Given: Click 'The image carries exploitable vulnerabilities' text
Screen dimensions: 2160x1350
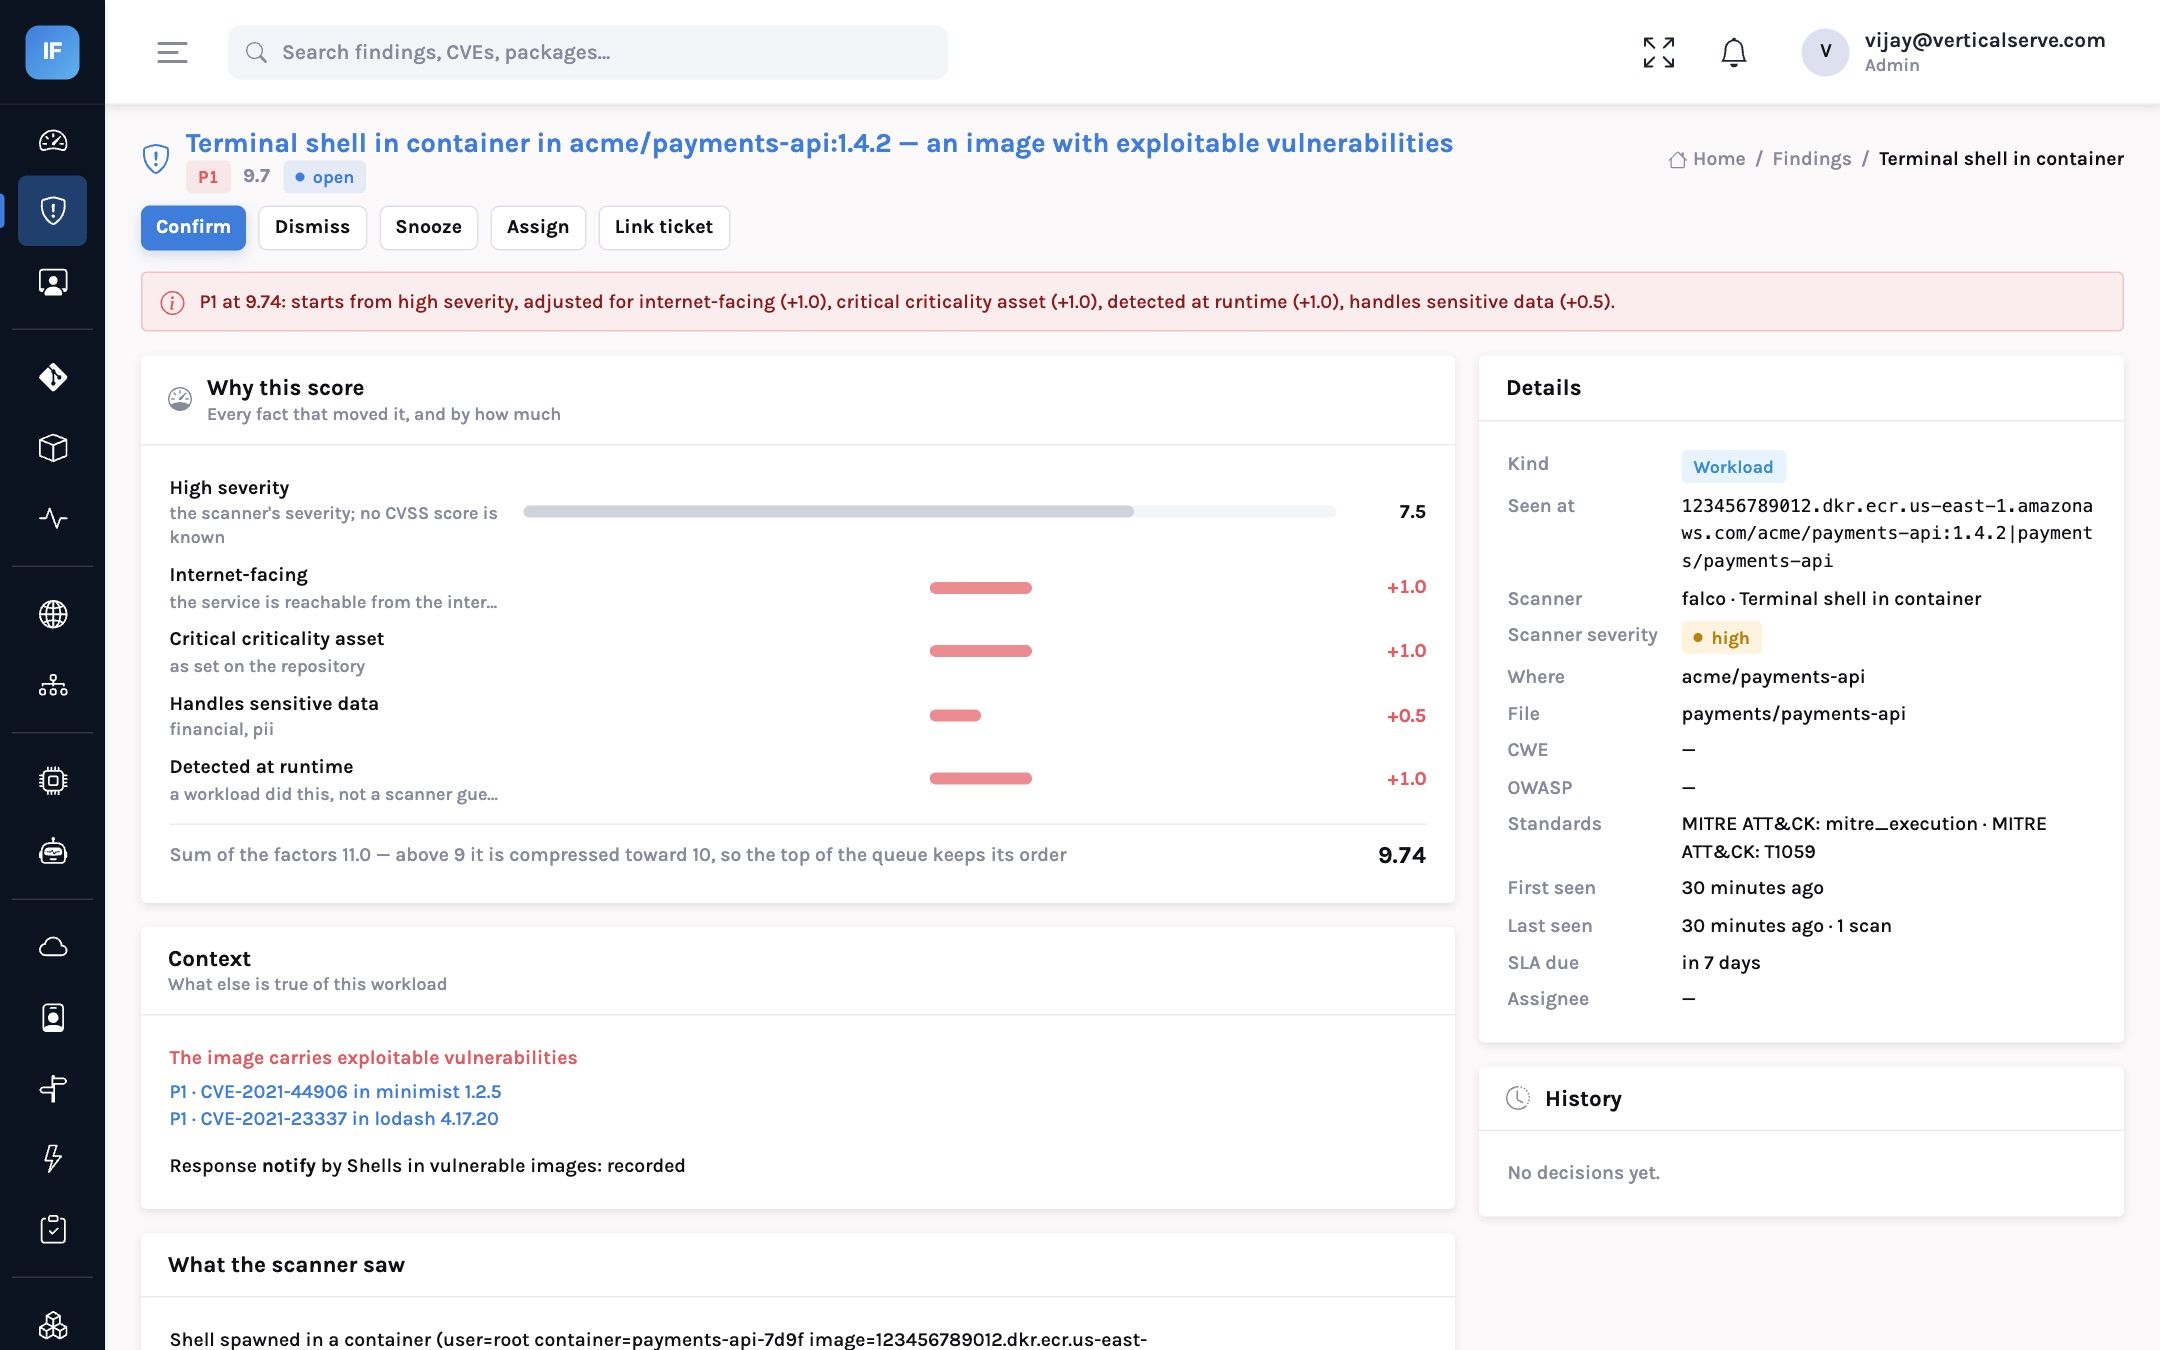Looking at the screenshot, I should (373, 1058).
